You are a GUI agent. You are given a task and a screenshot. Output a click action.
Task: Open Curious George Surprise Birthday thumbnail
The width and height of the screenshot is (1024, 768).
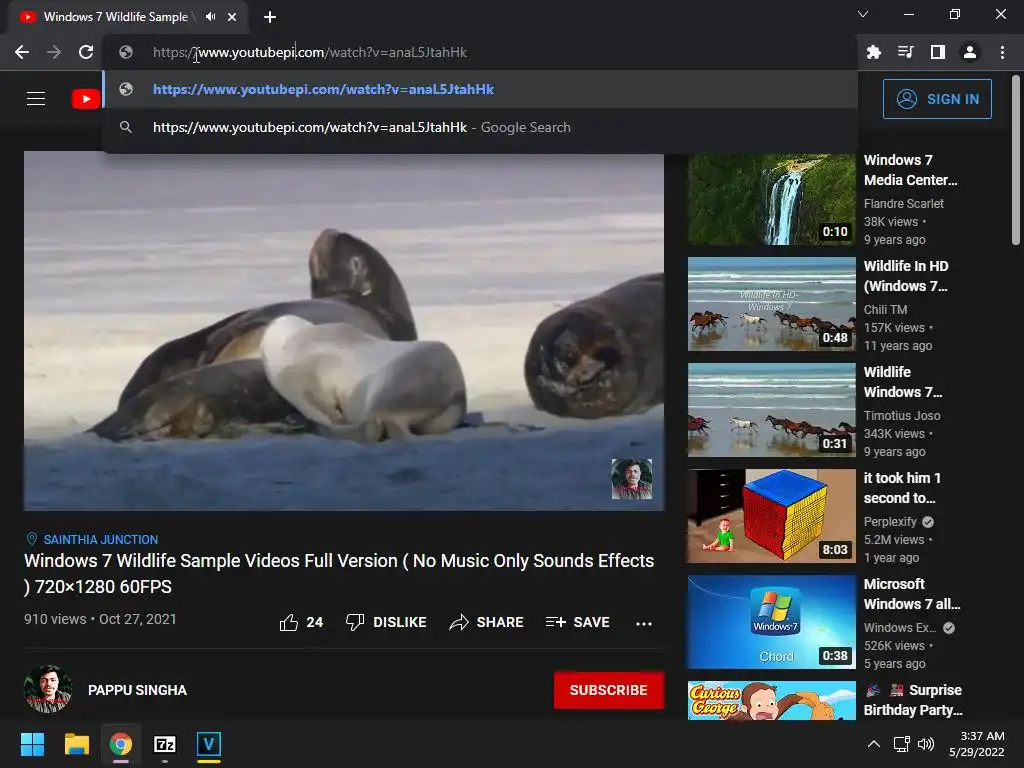coord(771,701)
